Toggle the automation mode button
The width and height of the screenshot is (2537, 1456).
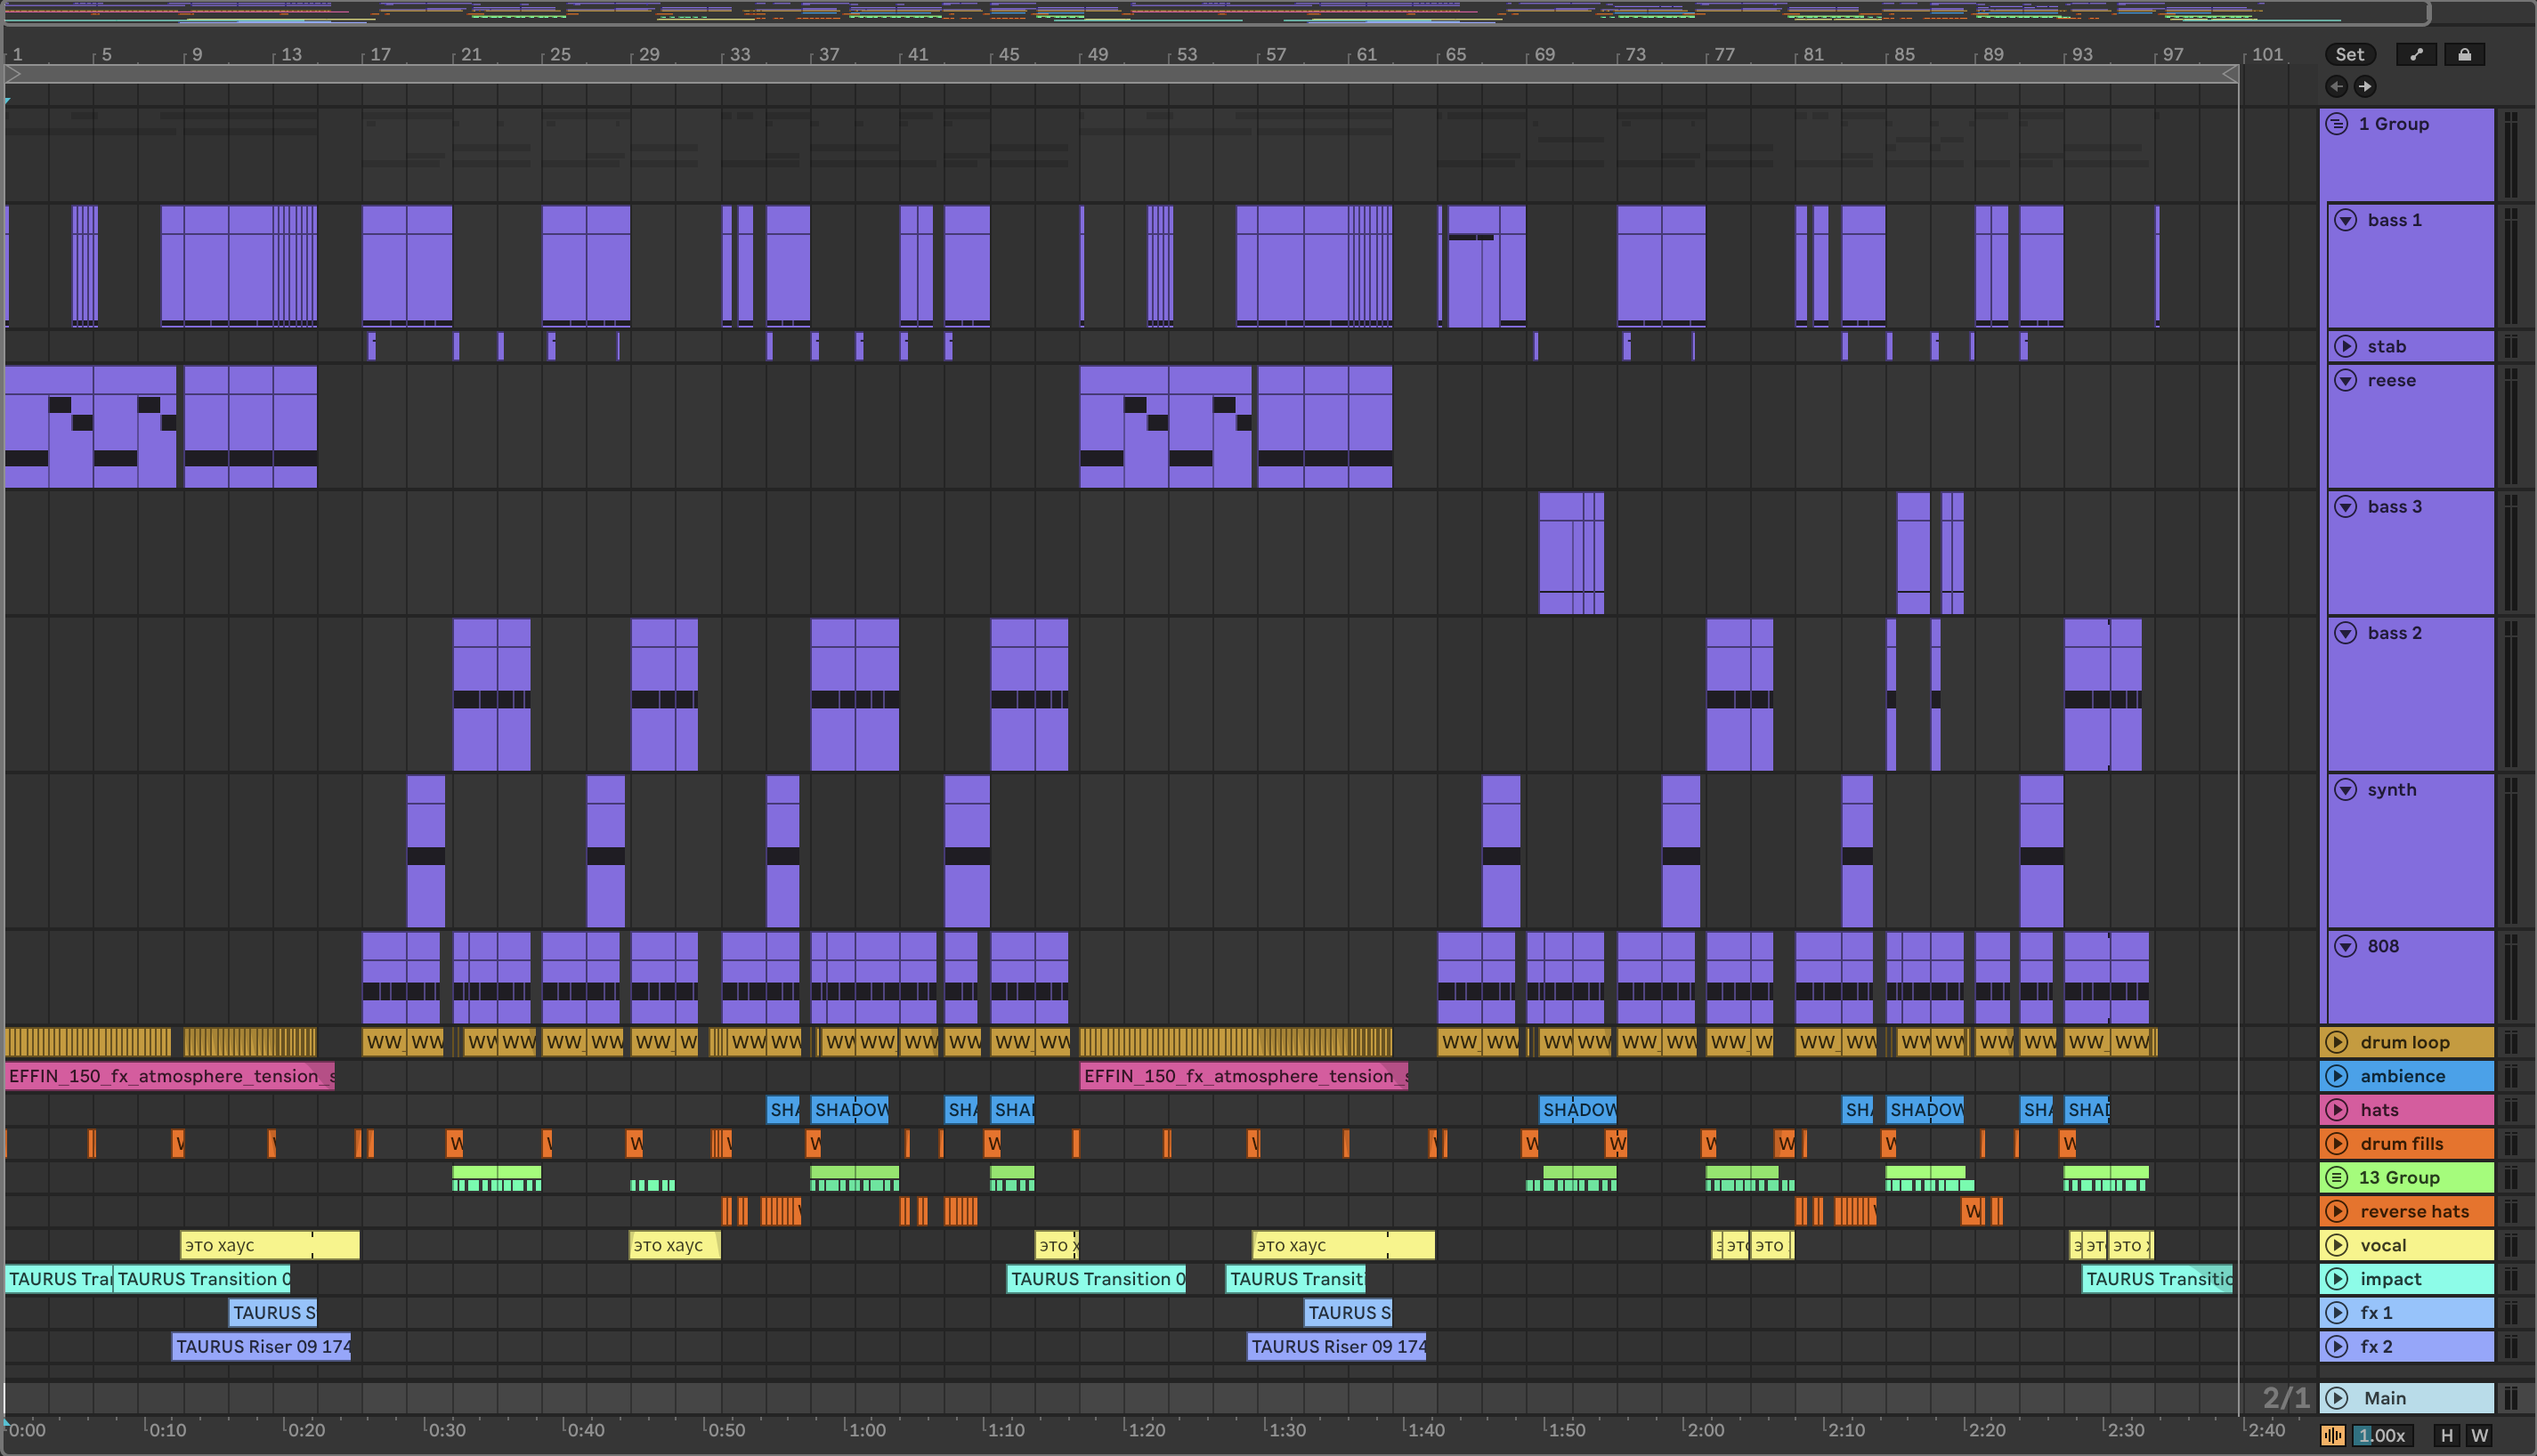[2416, 55]
